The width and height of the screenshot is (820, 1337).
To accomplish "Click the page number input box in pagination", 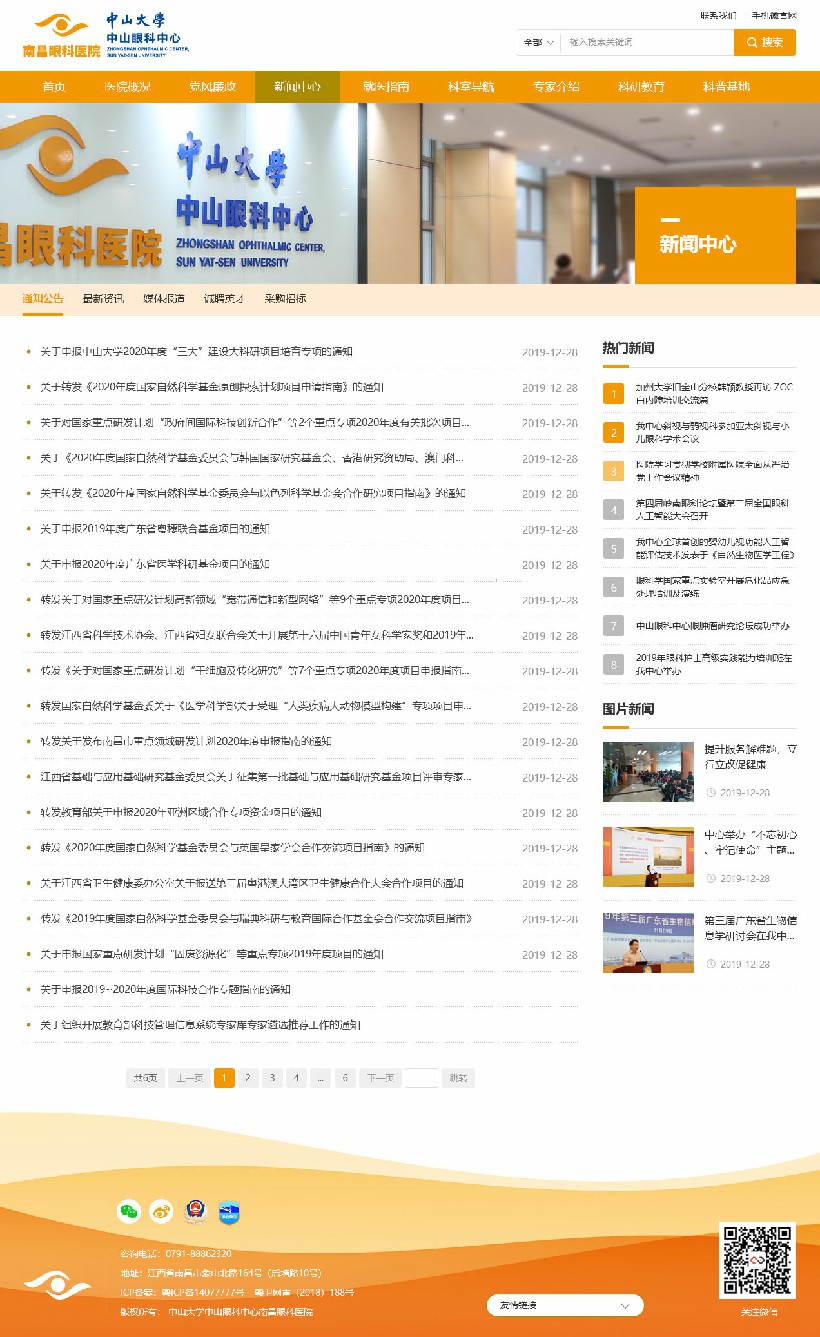I will pos(422,1078).
